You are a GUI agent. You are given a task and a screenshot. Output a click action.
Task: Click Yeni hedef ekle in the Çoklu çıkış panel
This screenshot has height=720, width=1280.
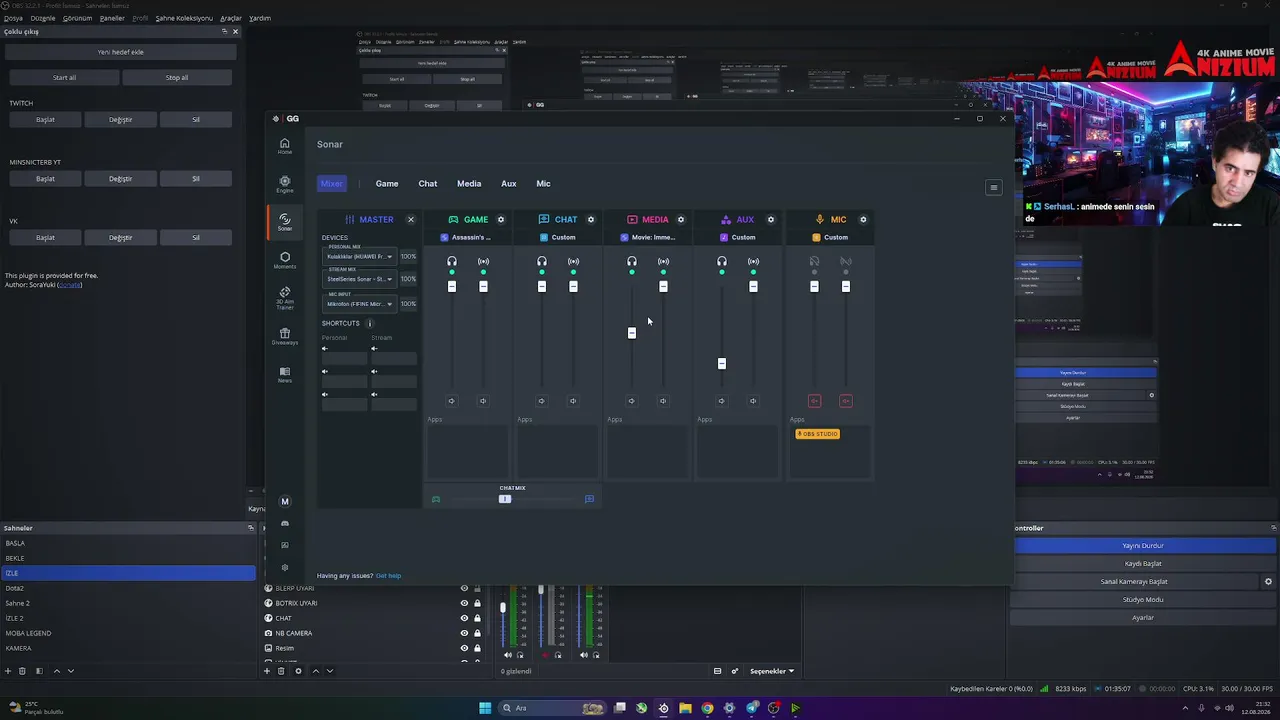coord(120,52)
